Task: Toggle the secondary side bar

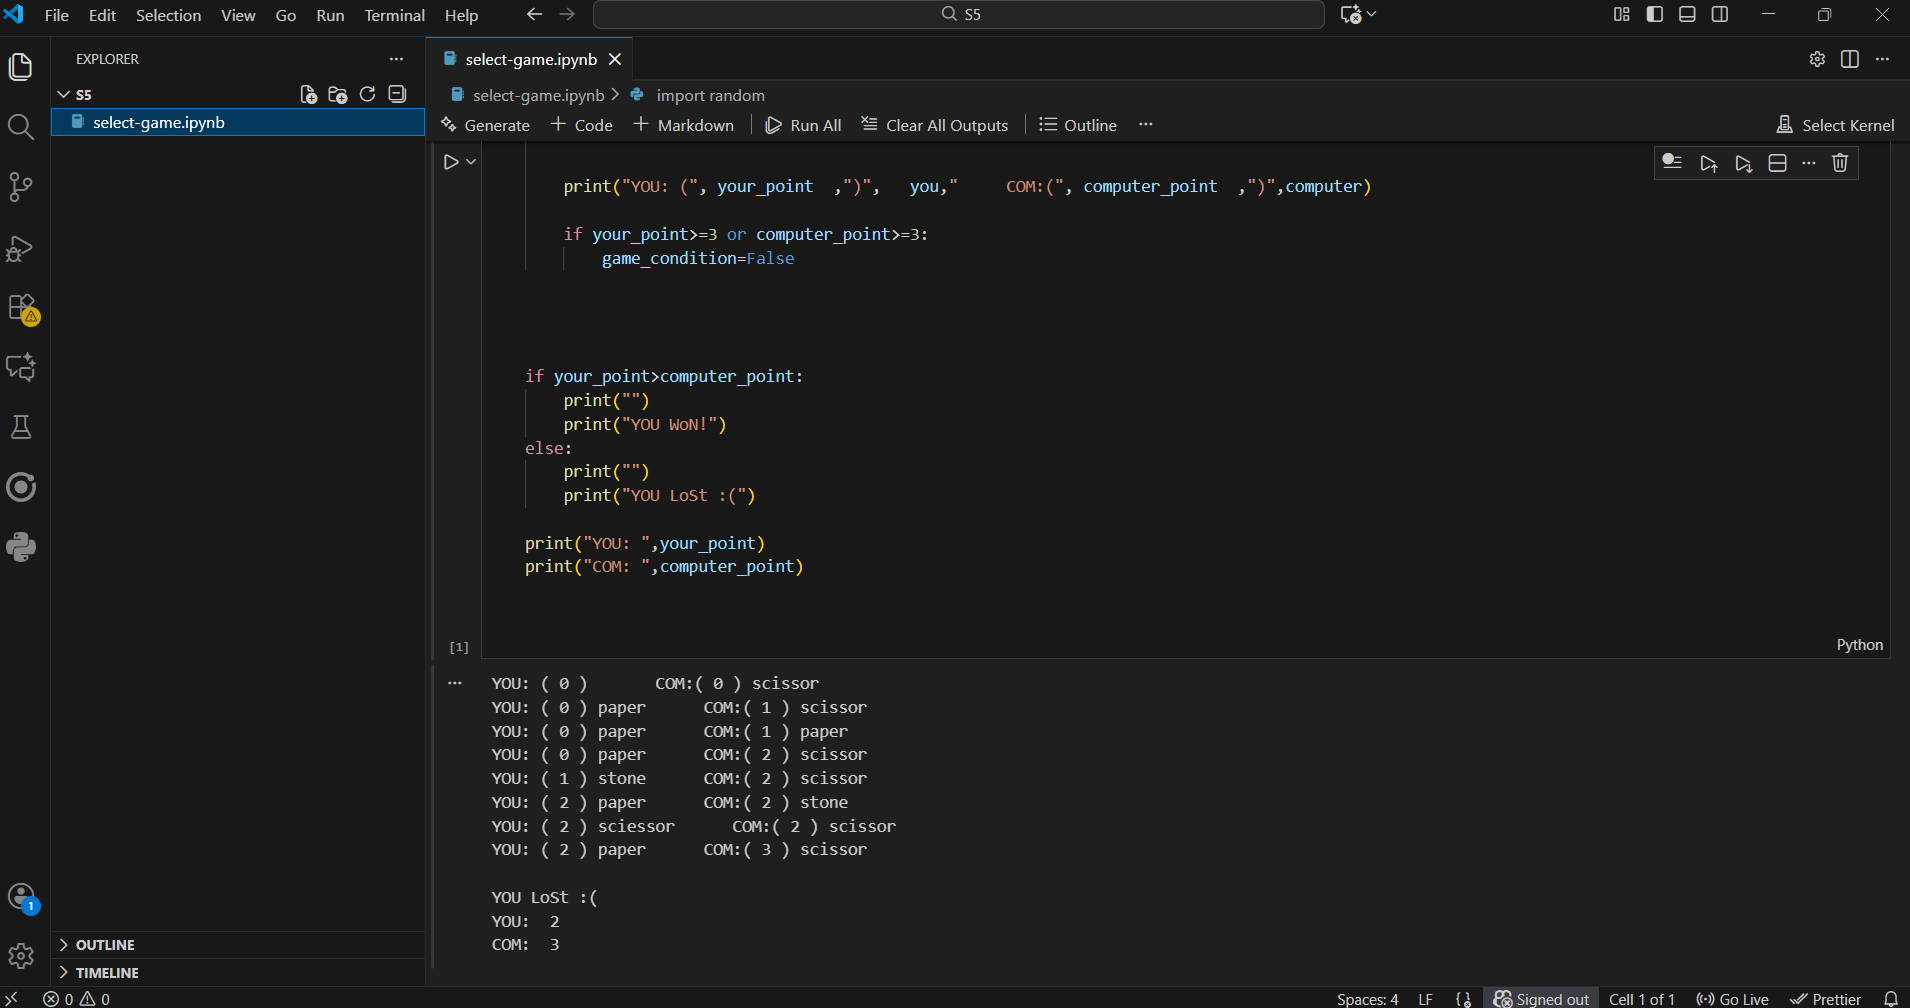Action: [x=1720, y=14]
